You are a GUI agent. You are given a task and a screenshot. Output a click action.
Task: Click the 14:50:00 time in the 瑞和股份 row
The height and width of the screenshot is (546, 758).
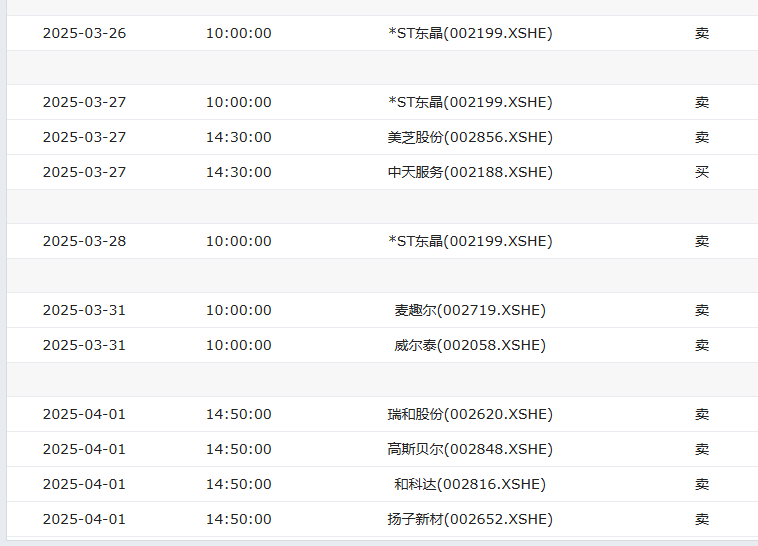[238, 414]
